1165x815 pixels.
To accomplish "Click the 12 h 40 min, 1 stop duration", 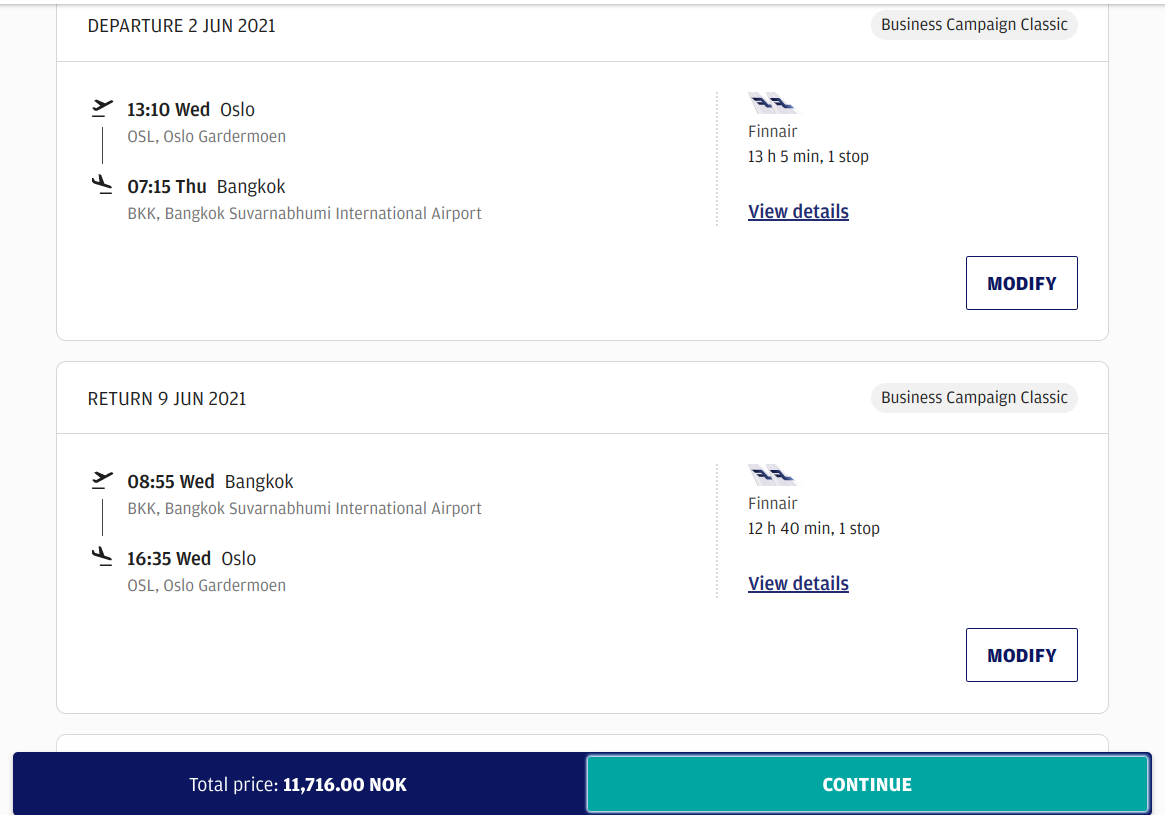I will click(813, 528).
